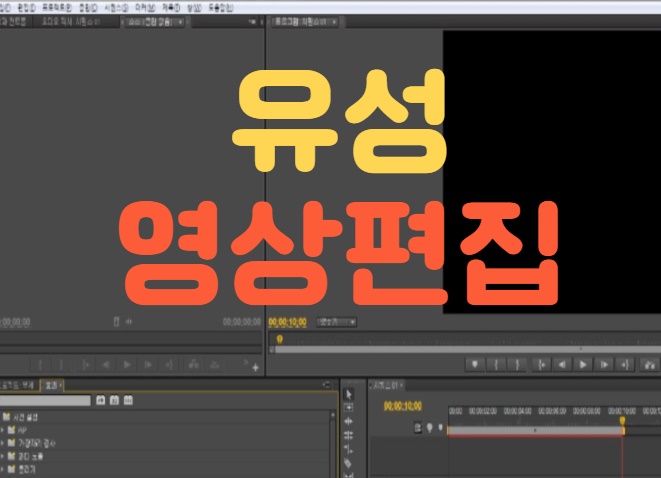Open the Source tab clip dropdown arrow
This screenshot has height=478, width=661.
click(180, 22)
